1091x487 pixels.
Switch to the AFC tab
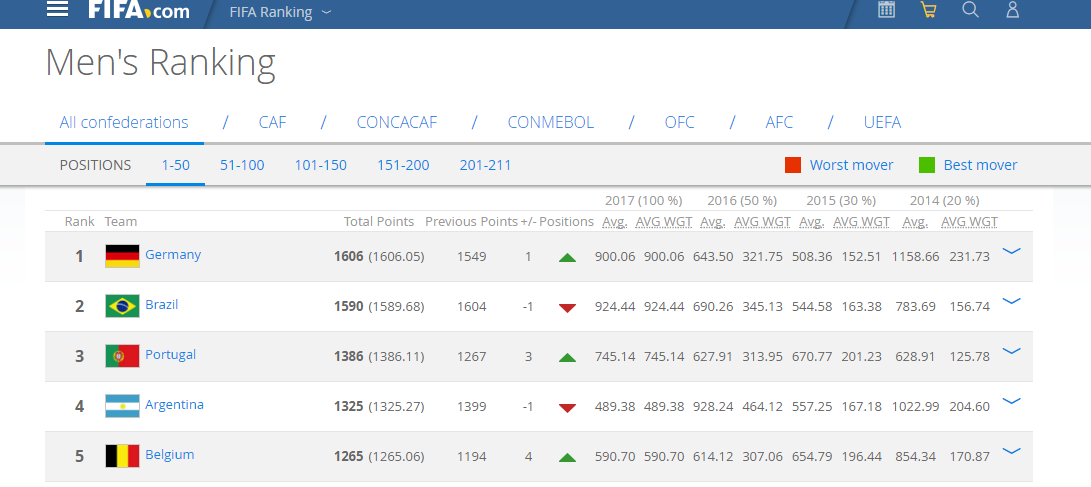(x=779, y=122)
